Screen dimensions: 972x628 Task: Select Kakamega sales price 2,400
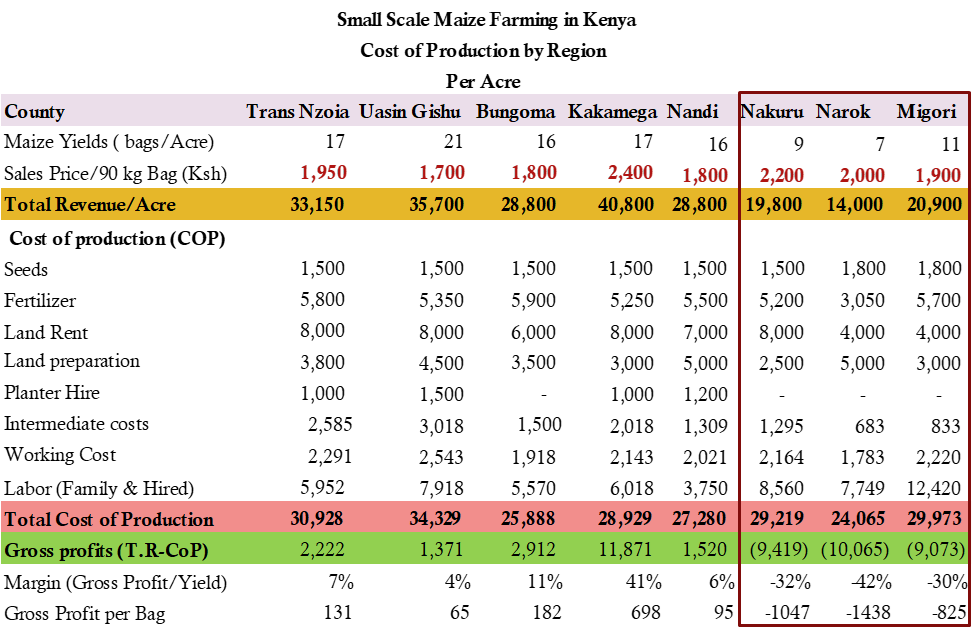[630, 173]
